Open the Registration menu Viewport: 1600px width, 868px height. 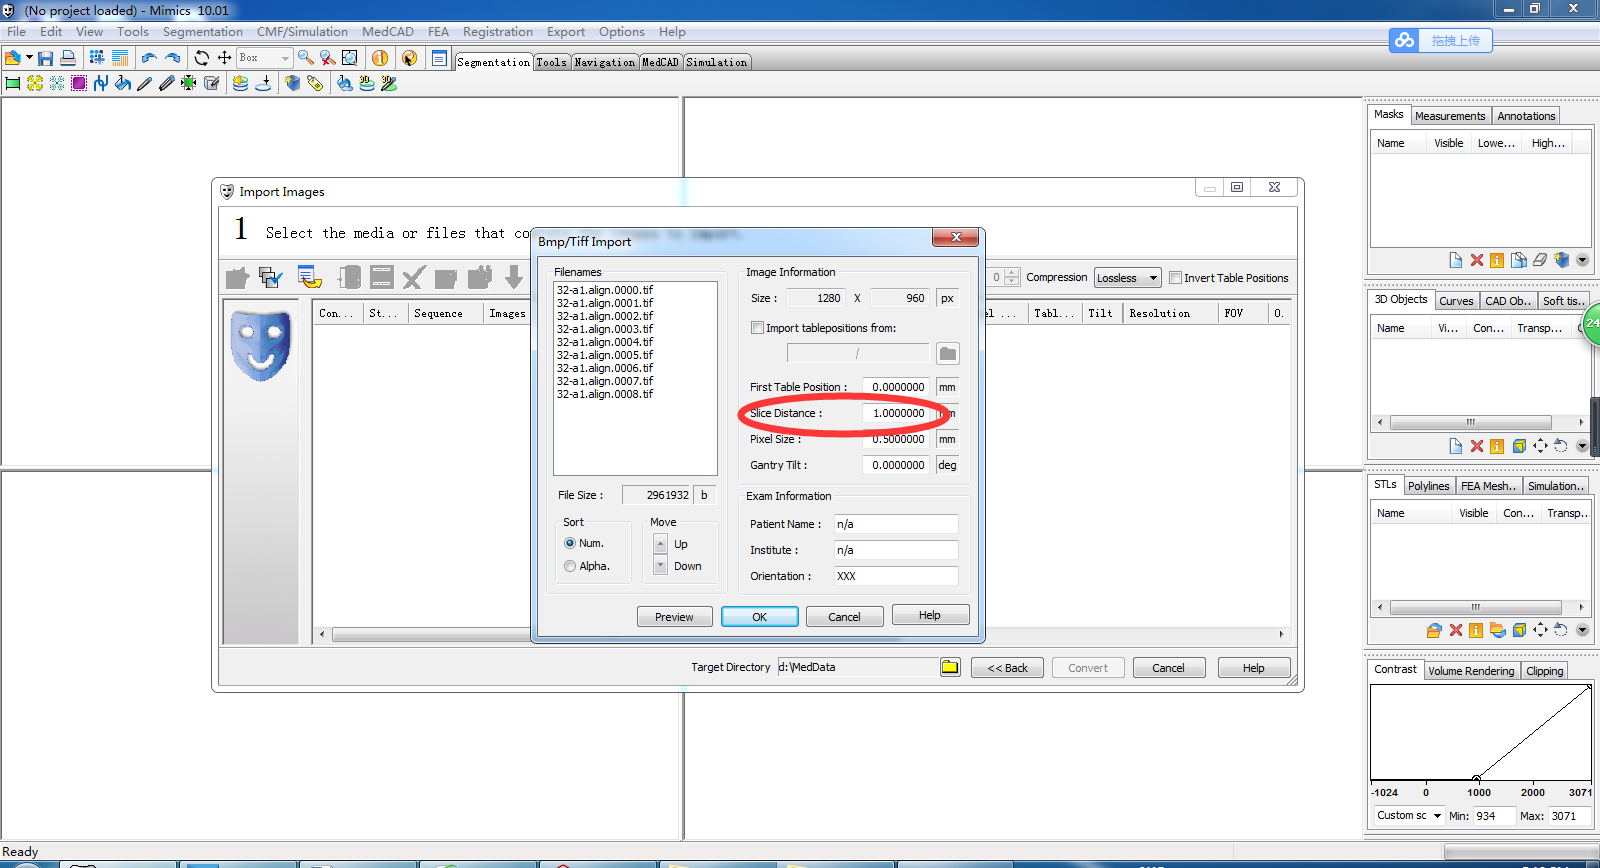point(498,32)
